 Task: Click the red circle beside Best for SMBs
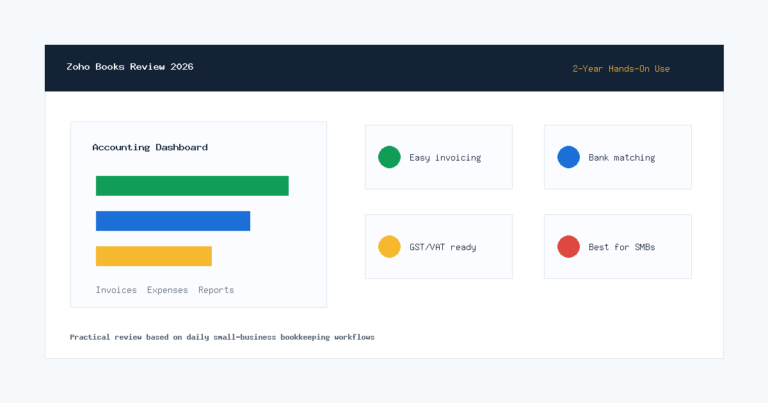pos(569,247)
